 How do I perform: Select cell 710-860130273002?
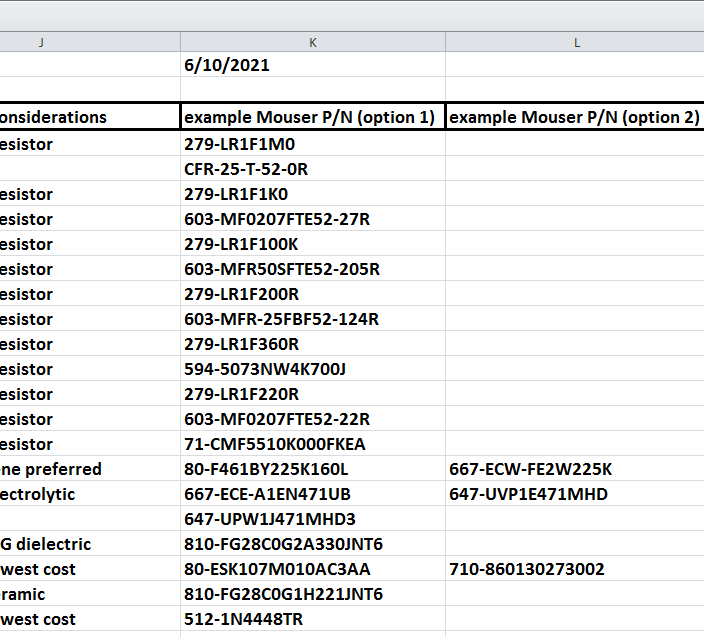coord(575,569)
